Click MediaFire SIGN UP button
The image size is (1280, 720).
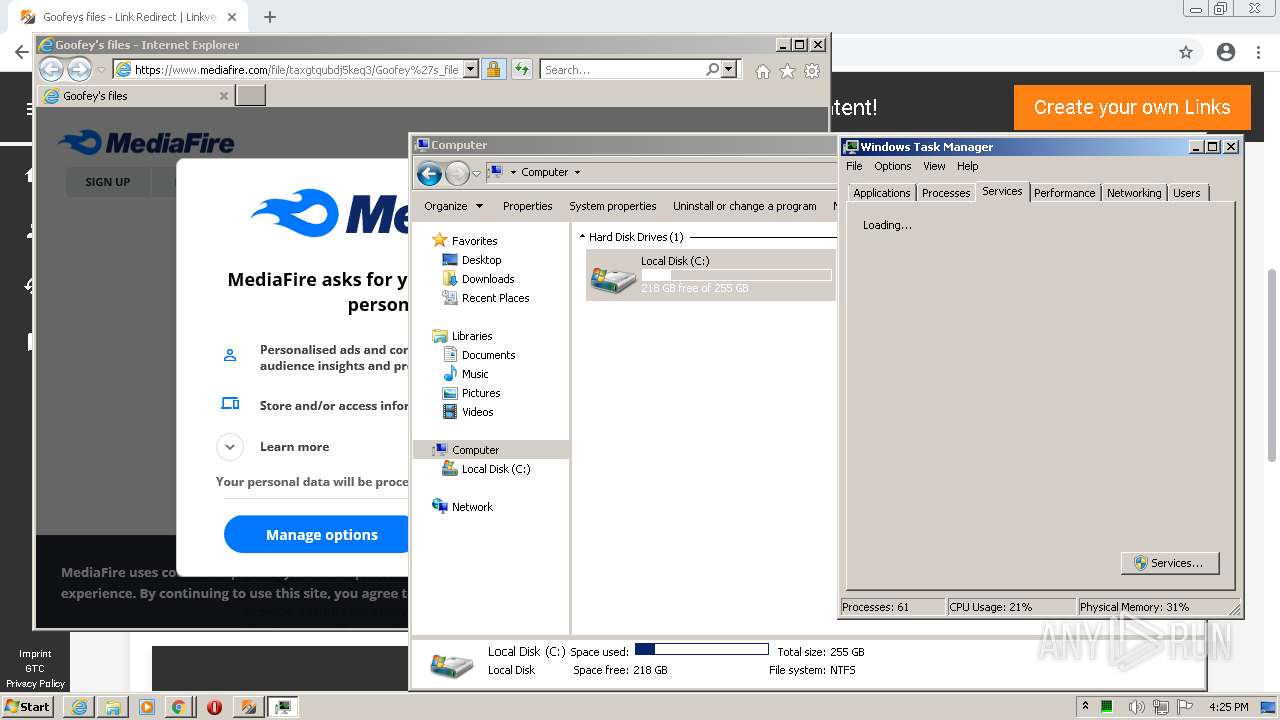[107, 182]
